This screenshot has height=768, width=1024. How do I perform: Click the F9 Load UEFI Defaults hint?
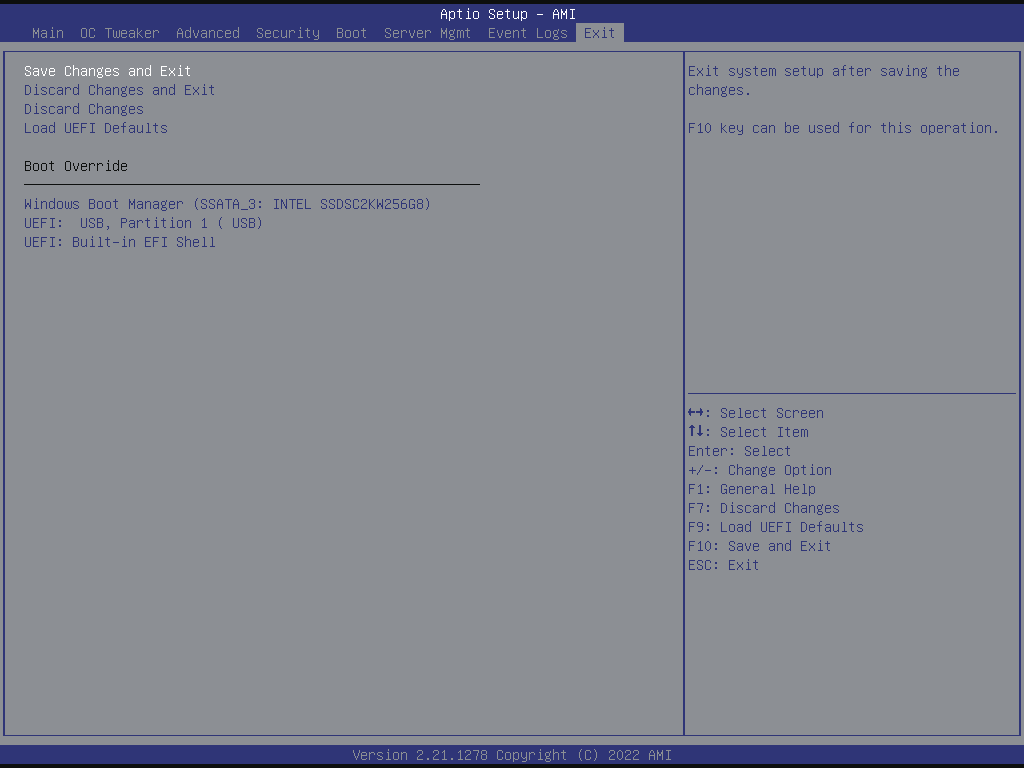coord(776,527)
